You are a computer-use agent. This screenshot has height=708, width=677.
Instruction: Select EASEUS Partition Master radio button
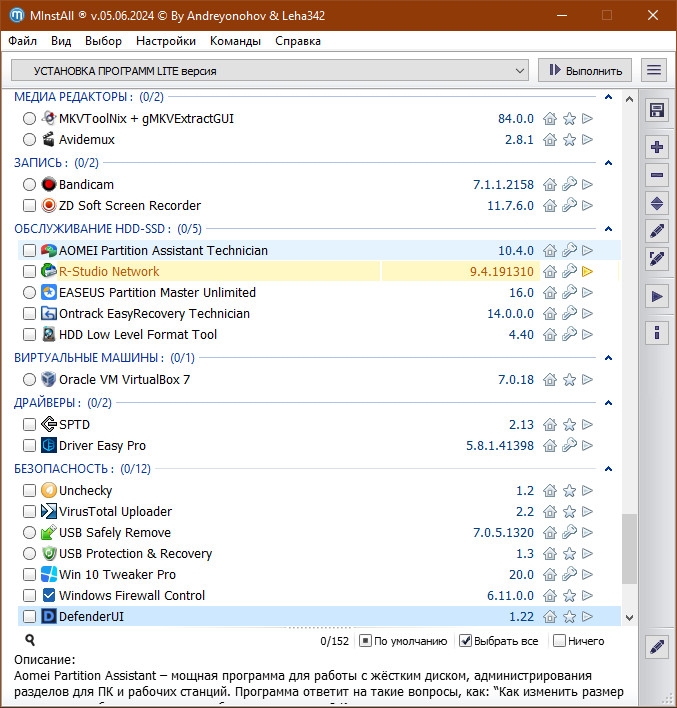click(x=29, y=293)
